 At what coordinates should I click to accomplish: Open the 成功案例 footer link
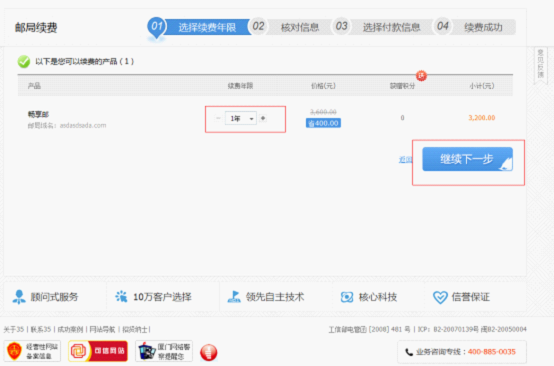click(x=70, y=329)
